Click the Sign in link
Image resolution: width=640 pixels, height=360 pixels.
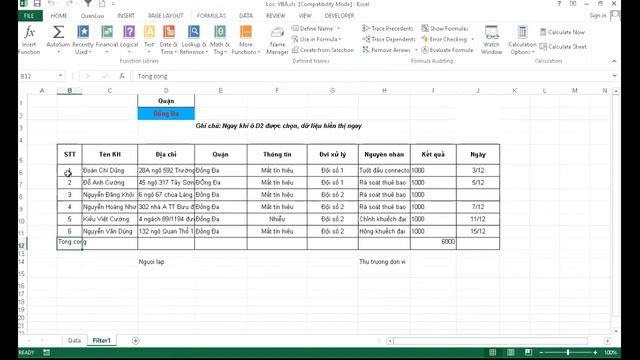[x=598, y=16]
